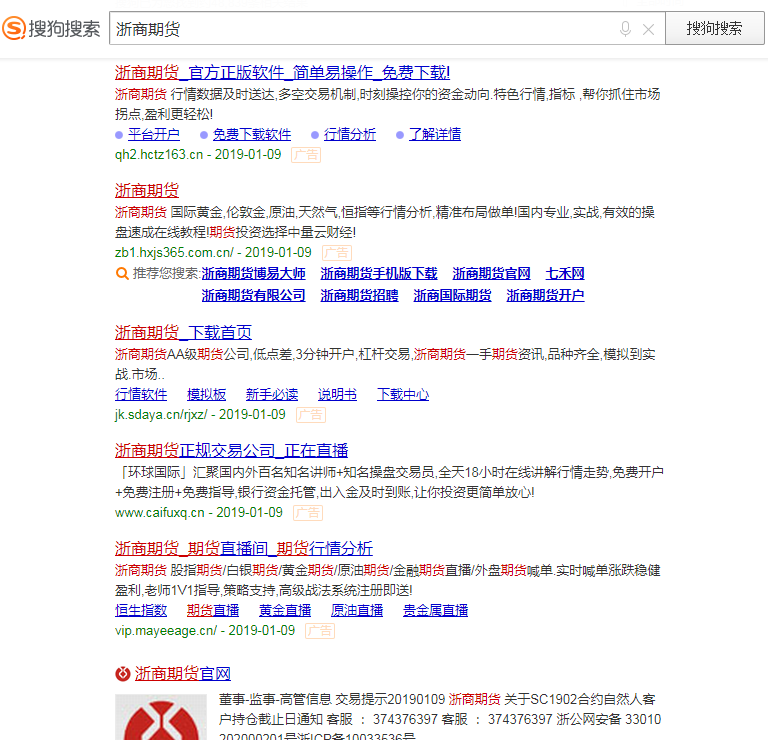Search suggestion 浙商期货开户

[545, 295]
